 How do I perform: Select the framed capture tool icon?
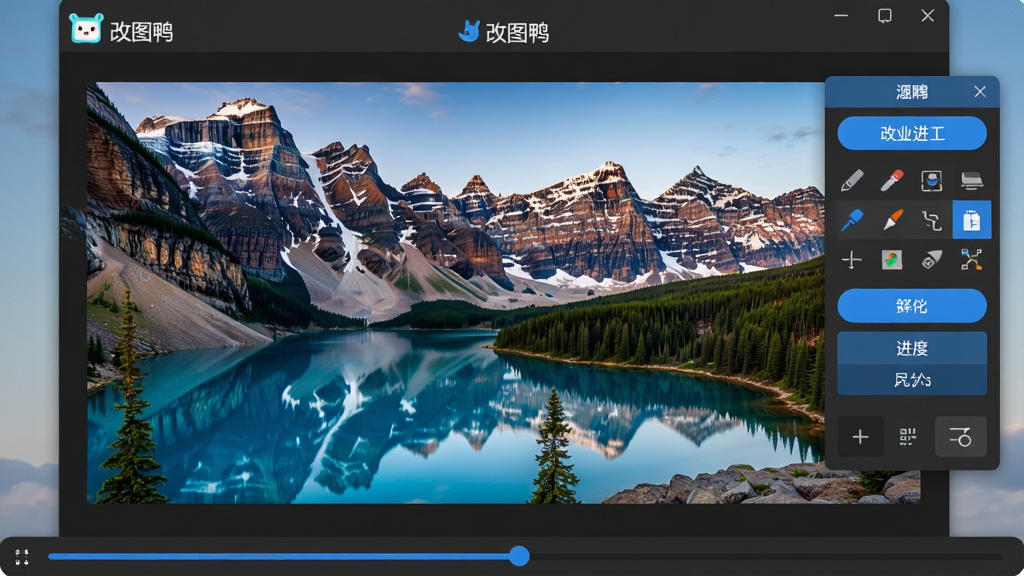931,180
